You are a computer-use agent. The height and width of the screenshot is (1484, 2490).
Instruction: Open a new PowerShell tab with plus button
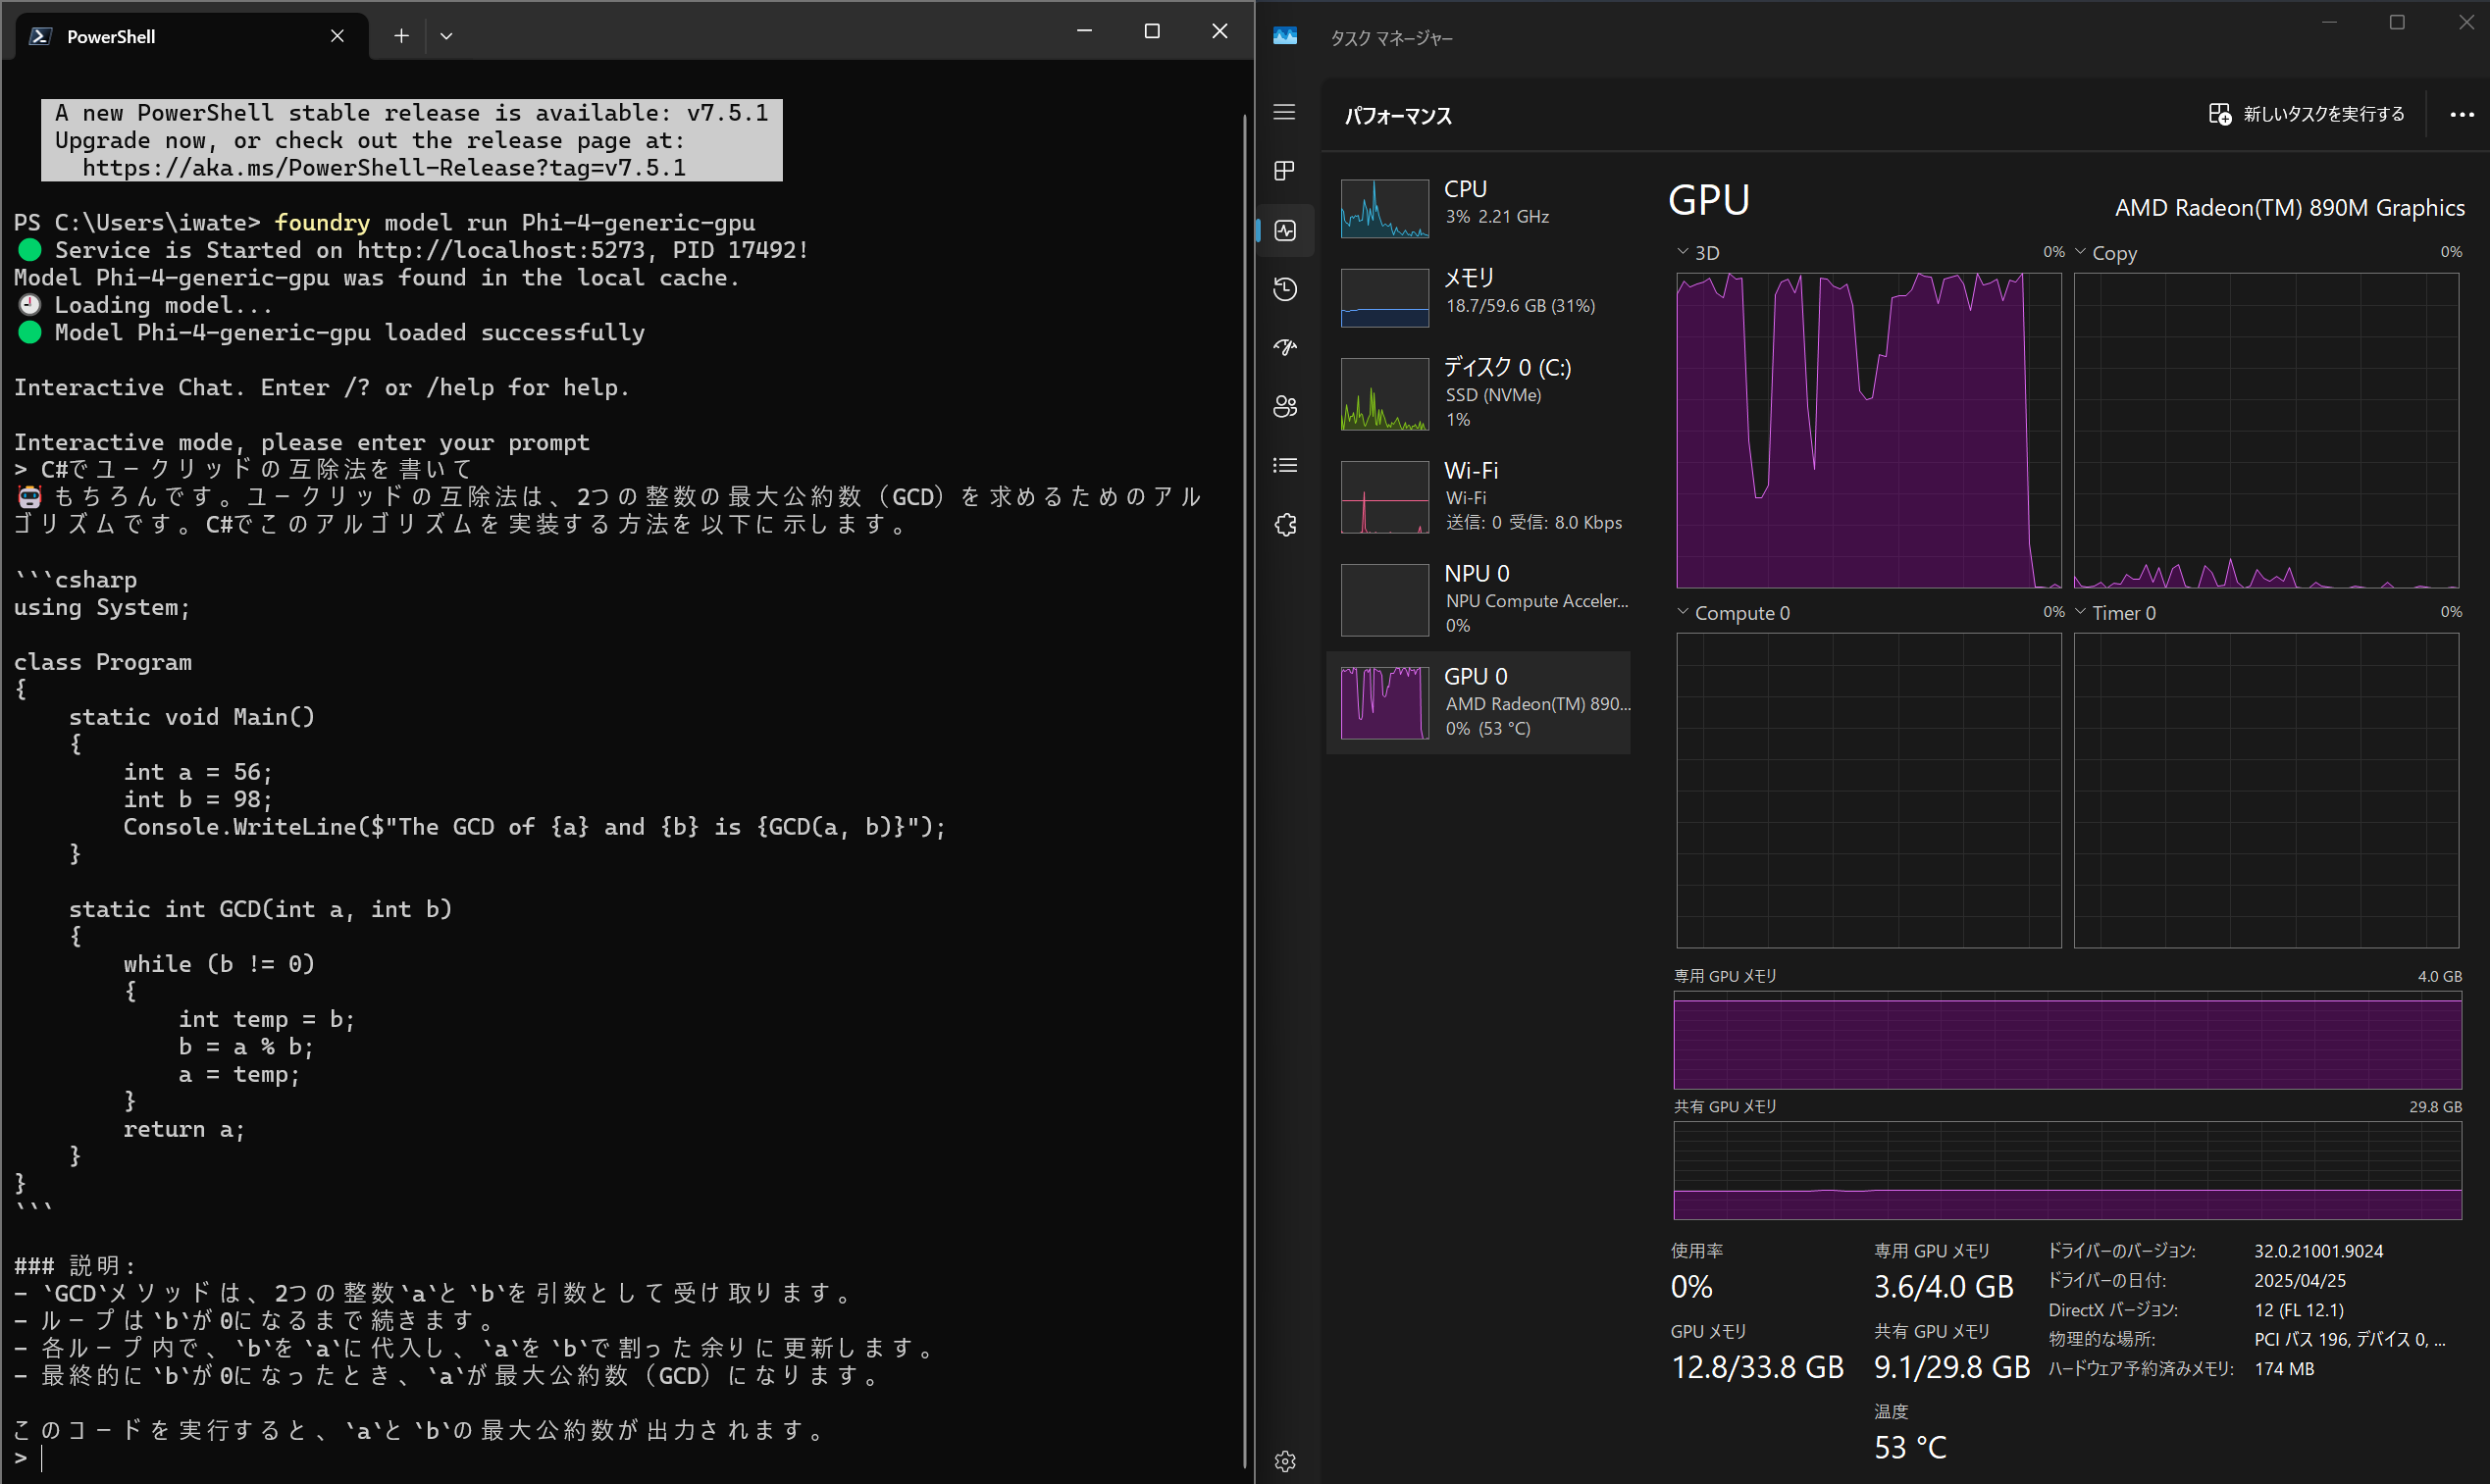(401, 36)
